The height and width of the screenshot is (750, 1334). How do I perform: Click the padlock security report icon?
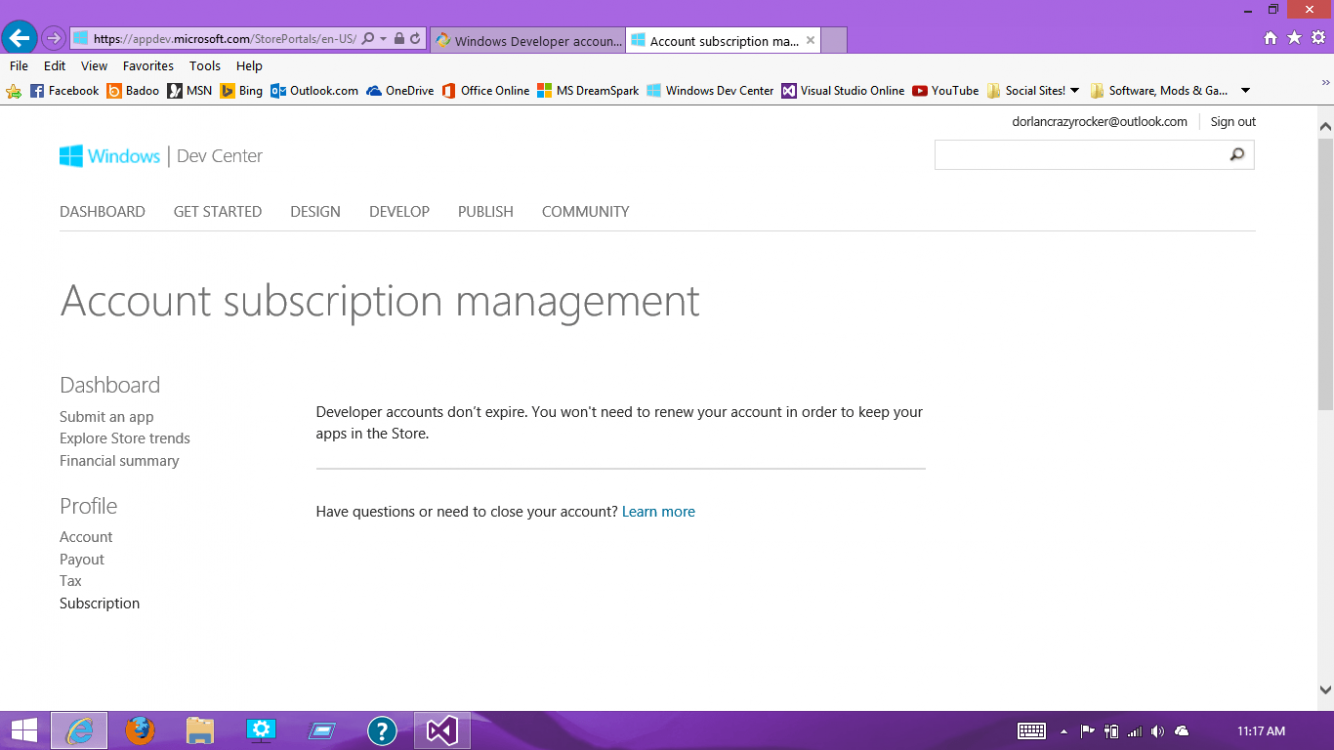(399, 39)
